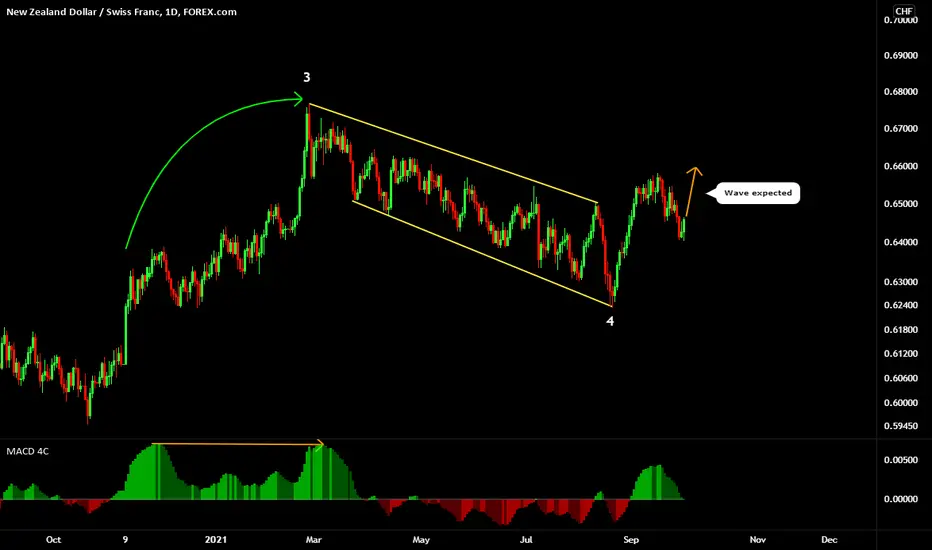This screenshot has width=932, height=550.
Task: Click the May label on the time axis
Action: 421,539
